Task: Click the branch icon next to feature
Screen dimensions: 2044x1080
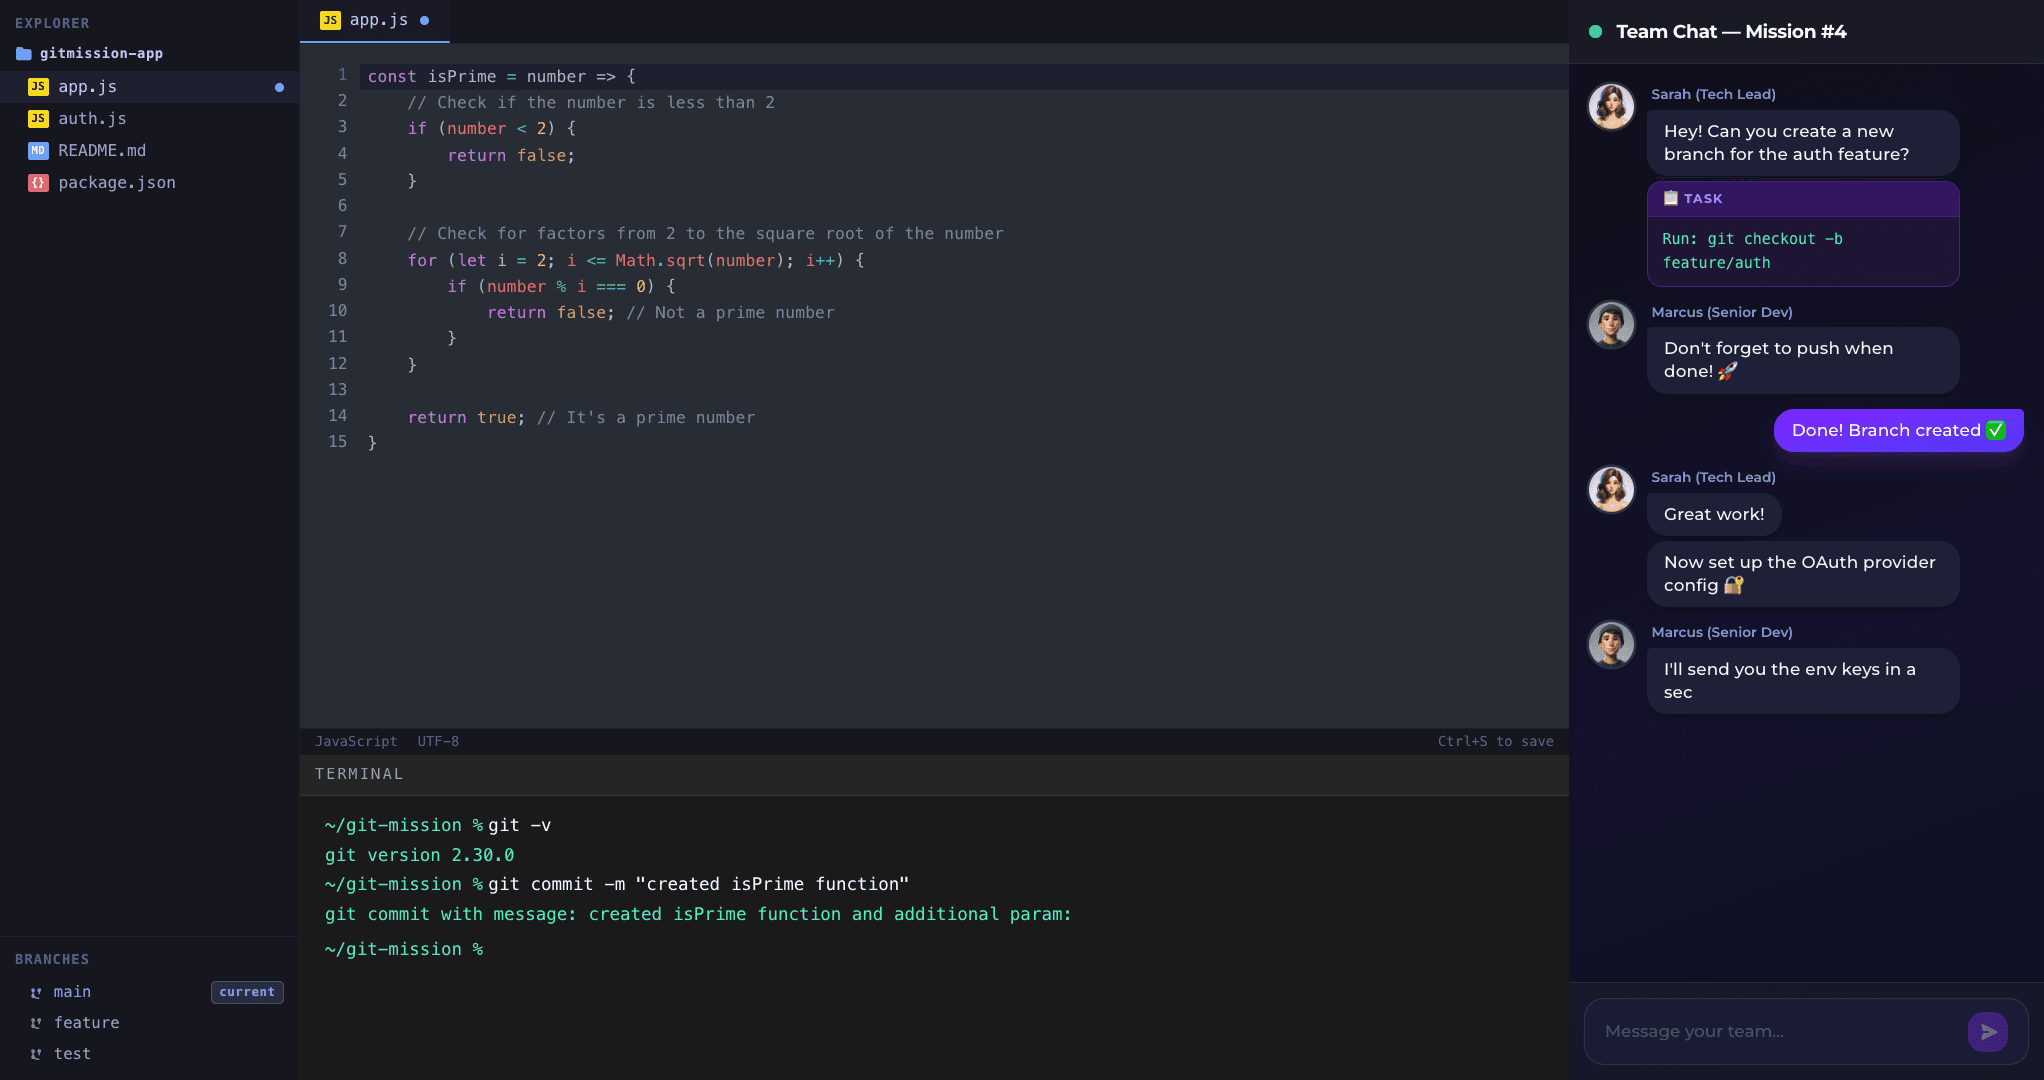Action: (x=36, y=1023)
